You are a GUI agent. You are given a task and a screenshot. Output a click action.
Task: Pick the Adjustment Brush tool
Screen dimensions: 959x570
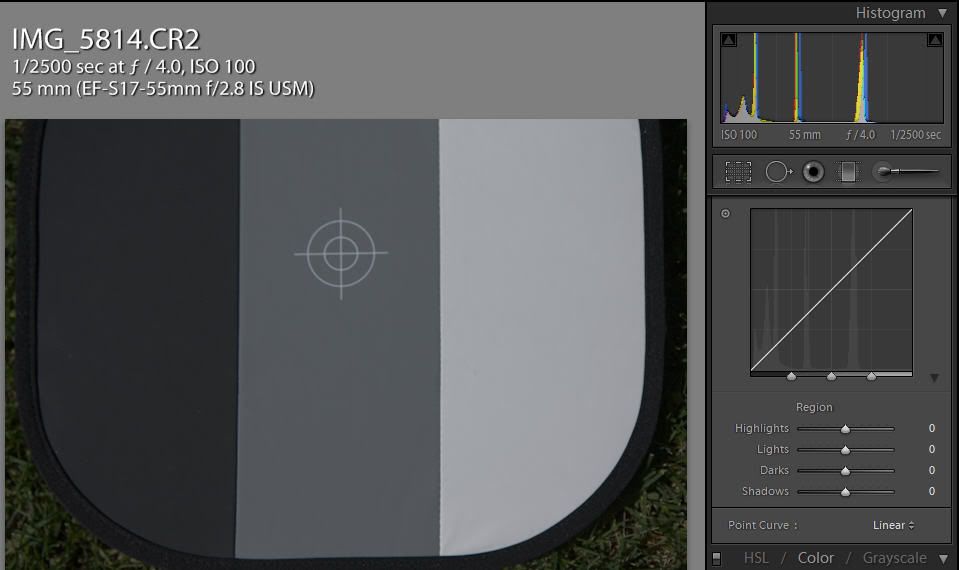(906, 172)
